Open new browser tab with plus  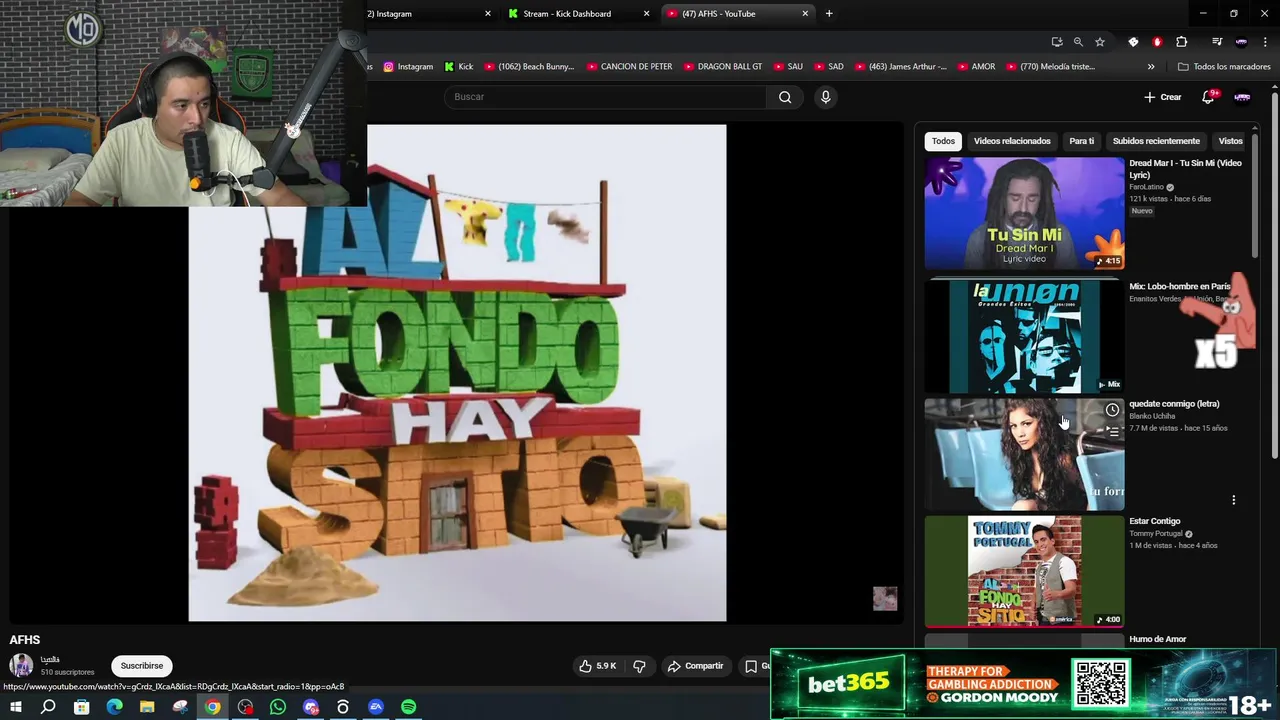829,14
